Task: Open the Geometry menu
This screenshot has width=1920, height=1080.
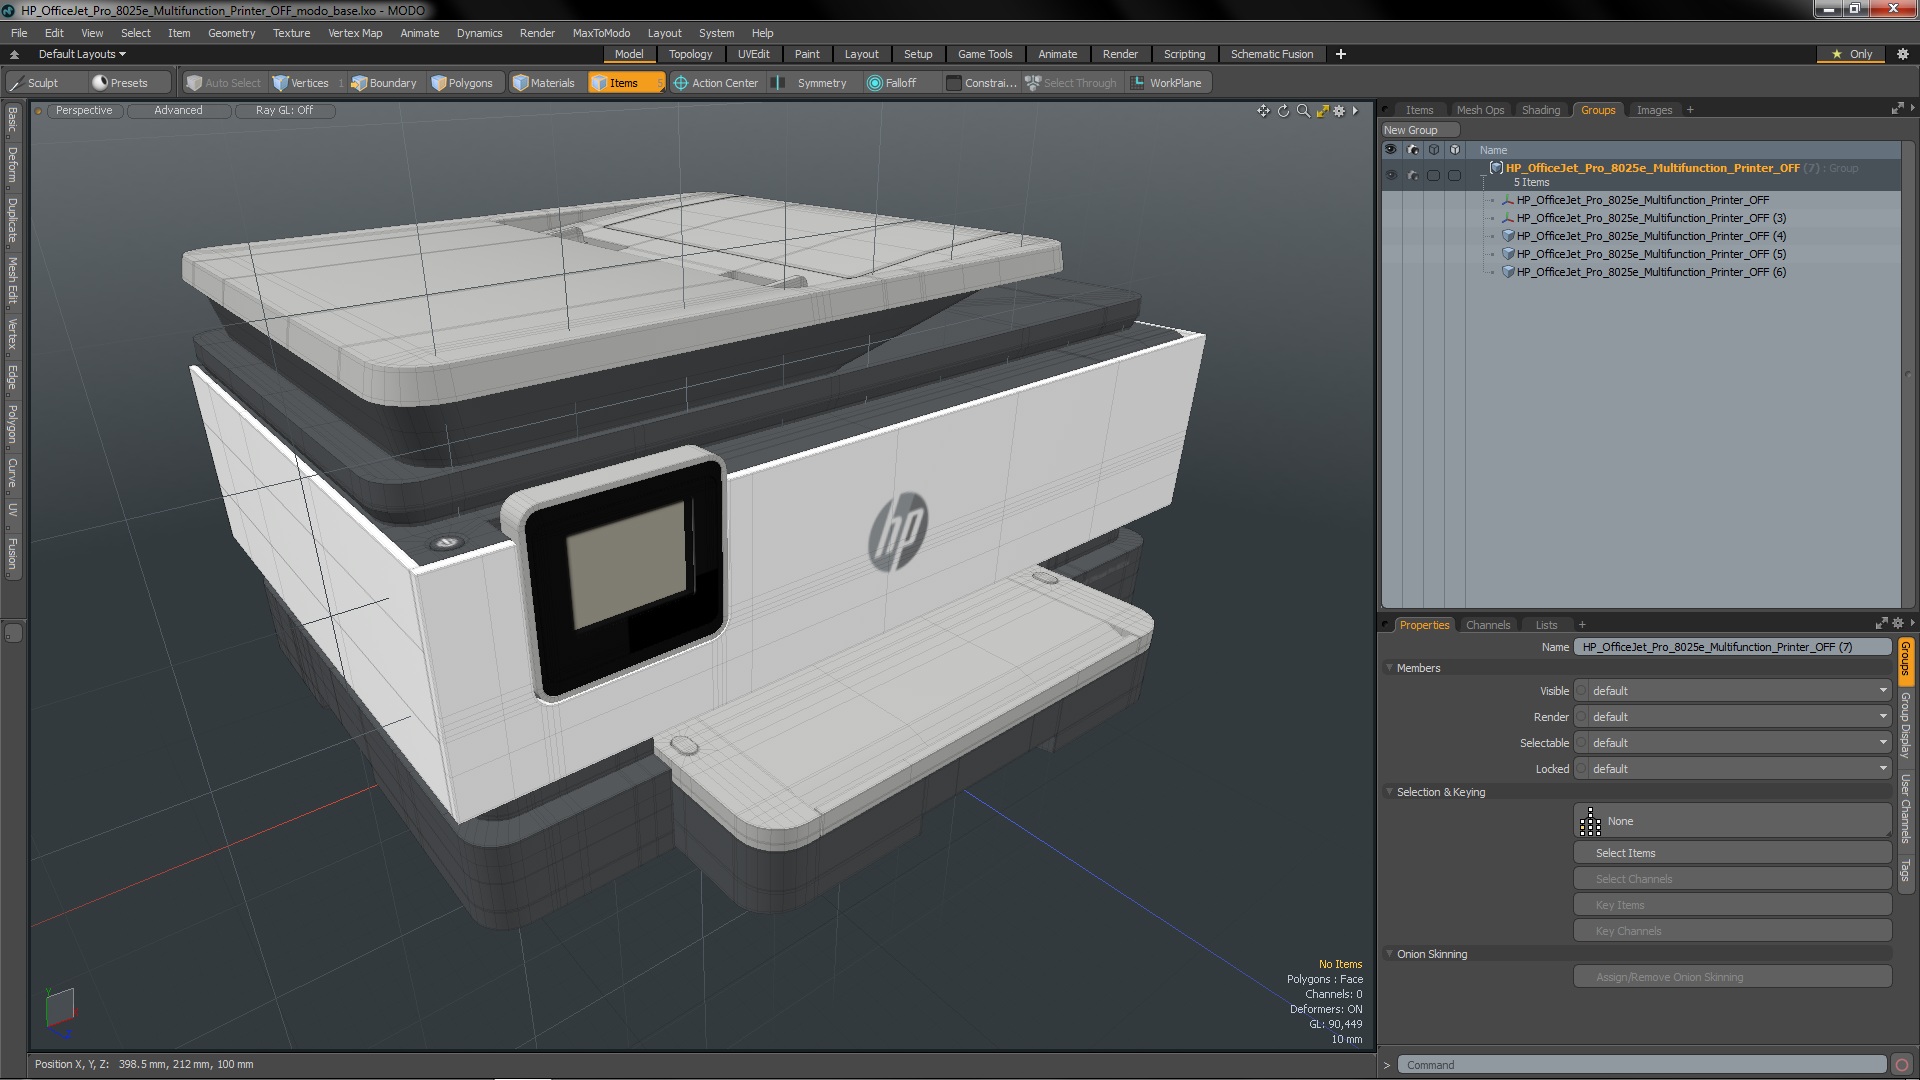Action: pos(231,33)
